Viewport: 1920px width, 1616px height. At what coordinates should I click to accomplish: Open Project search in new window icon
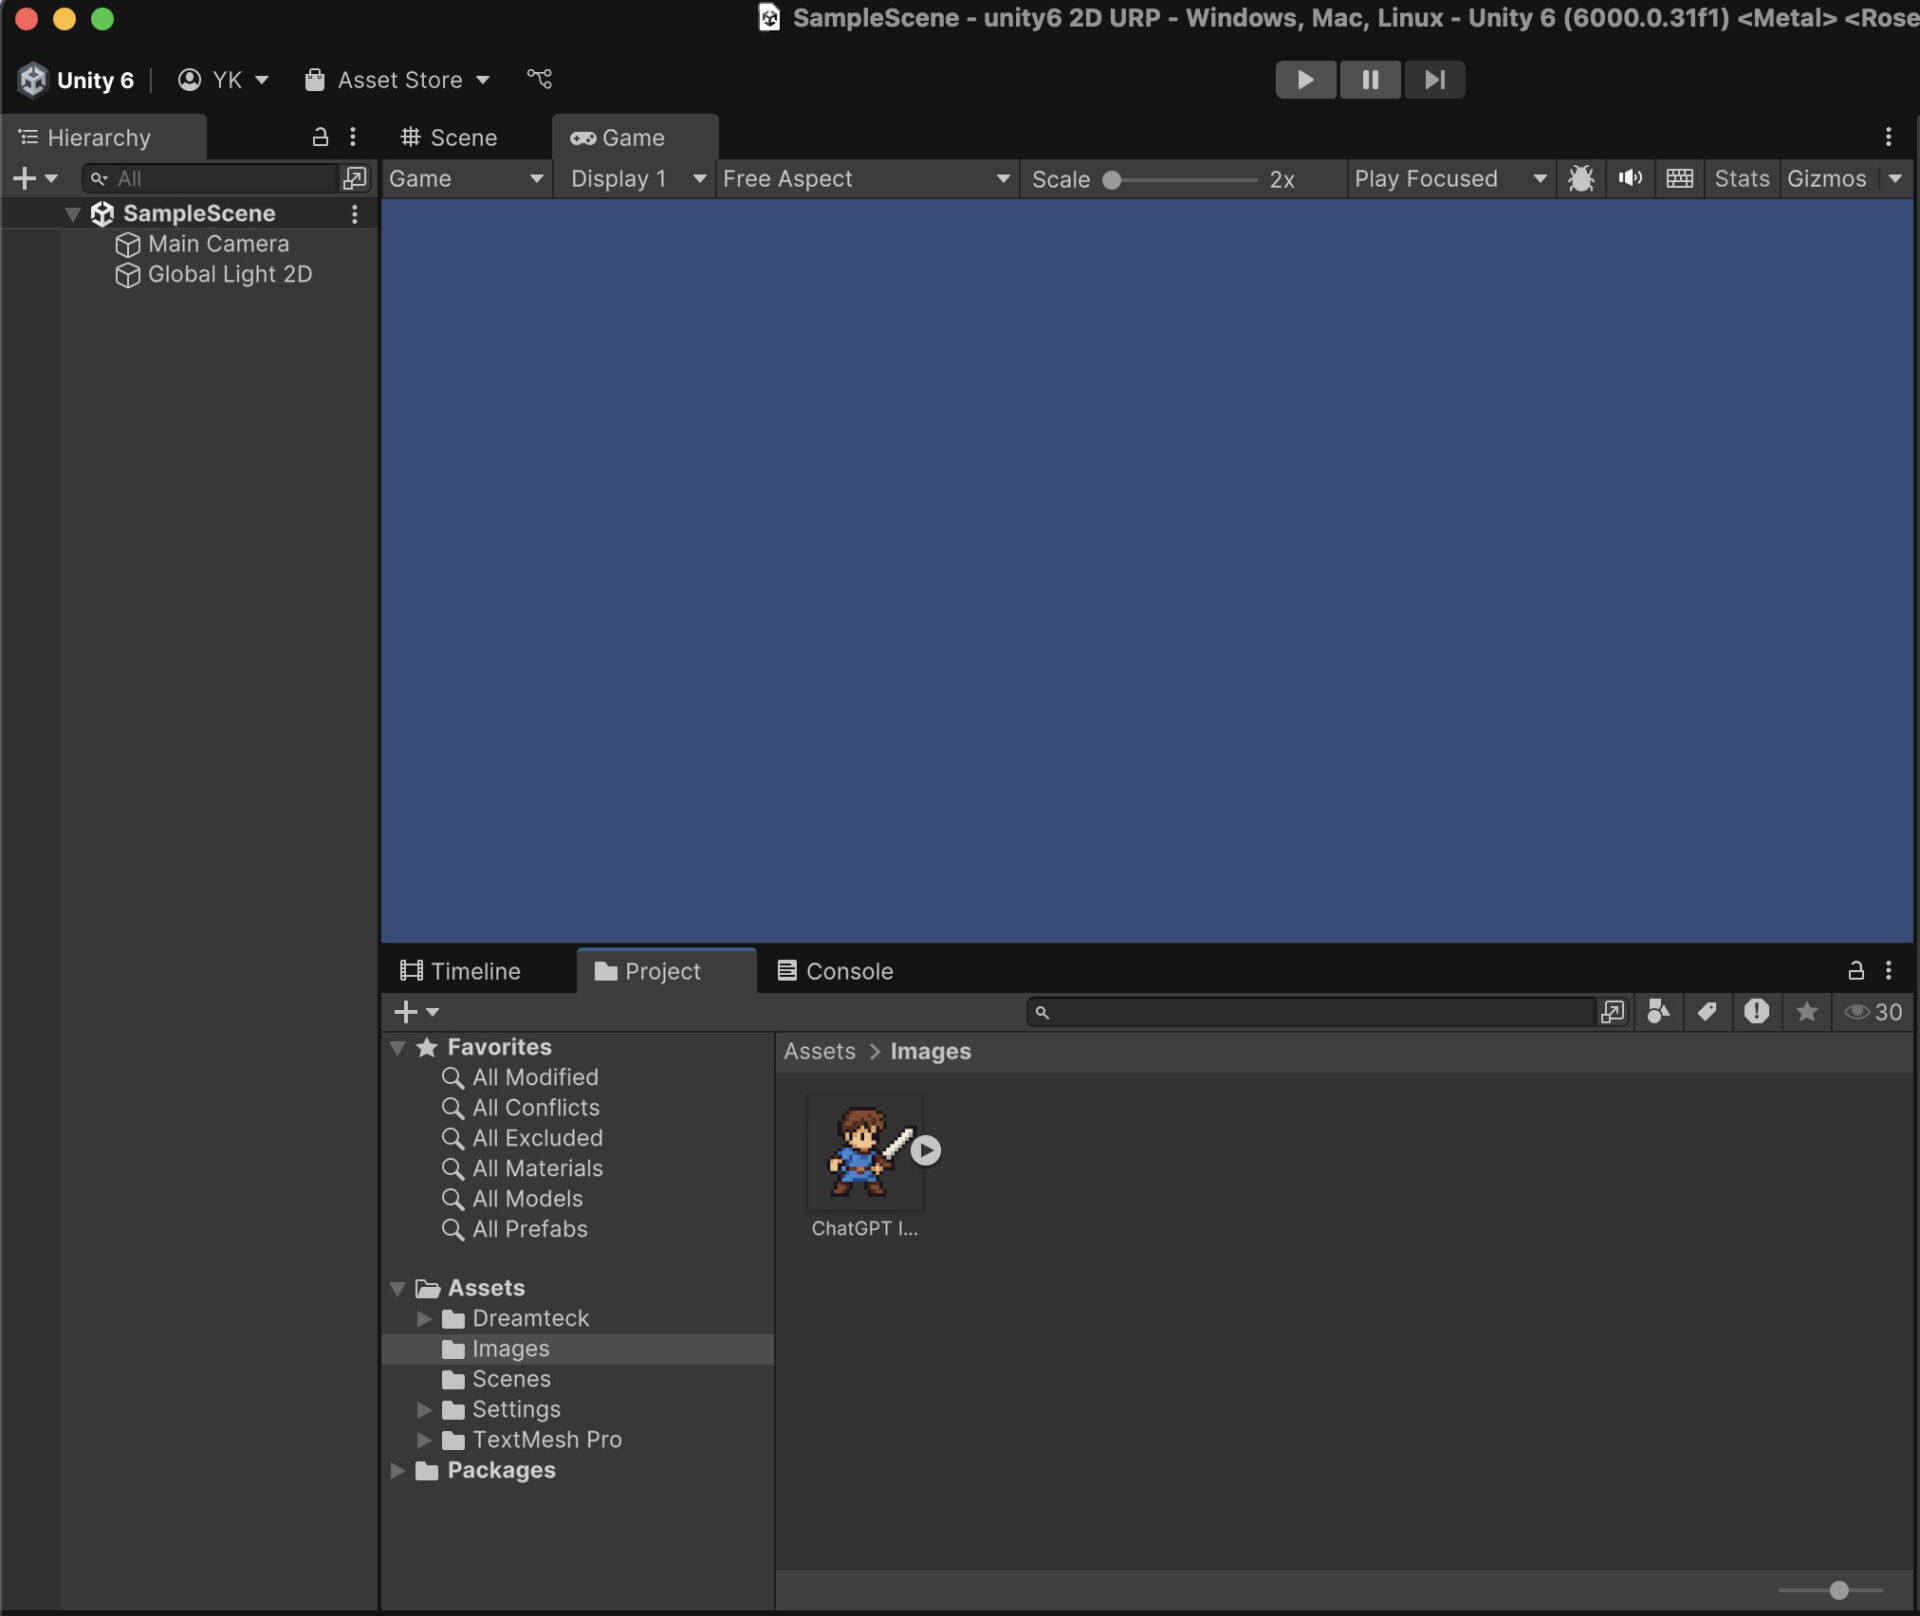(1612, 1012)
